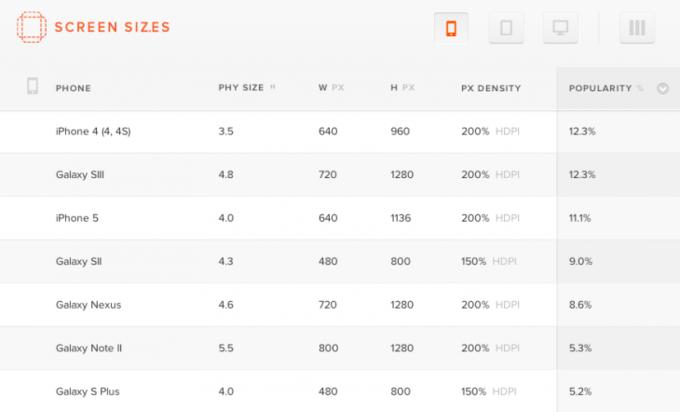Screen dimensions: 680x412
Task: Switch to the desktop monitor filter icon
Action: [x=560, y=28]
